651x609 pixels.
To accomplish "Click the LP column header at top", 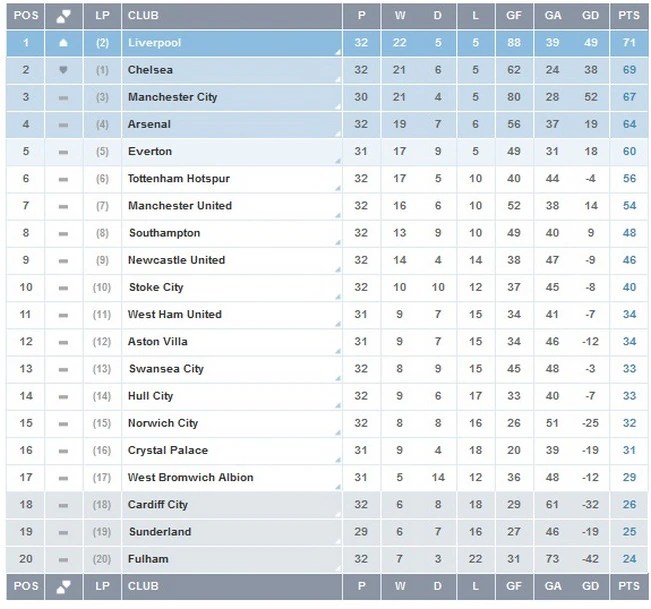I will (x=103, y=16).
